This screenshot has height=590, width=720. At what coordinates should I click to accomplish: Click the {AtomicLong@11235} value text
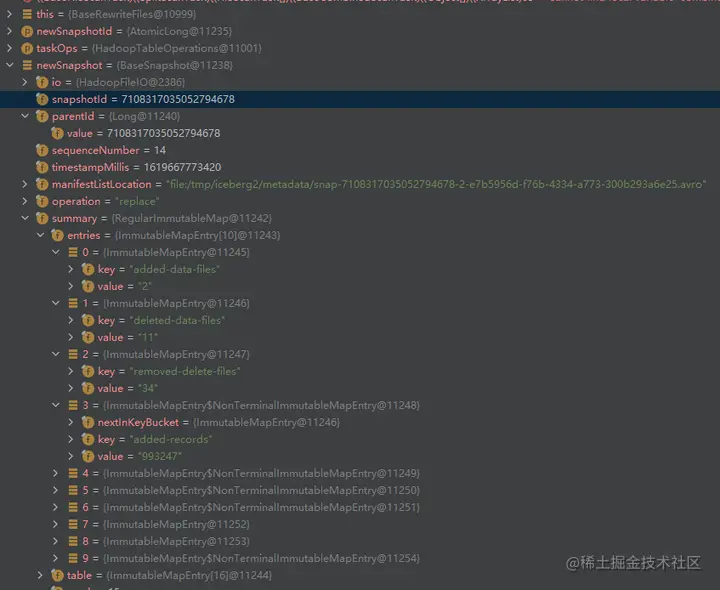pyautogui.click(x=179, y=31)
